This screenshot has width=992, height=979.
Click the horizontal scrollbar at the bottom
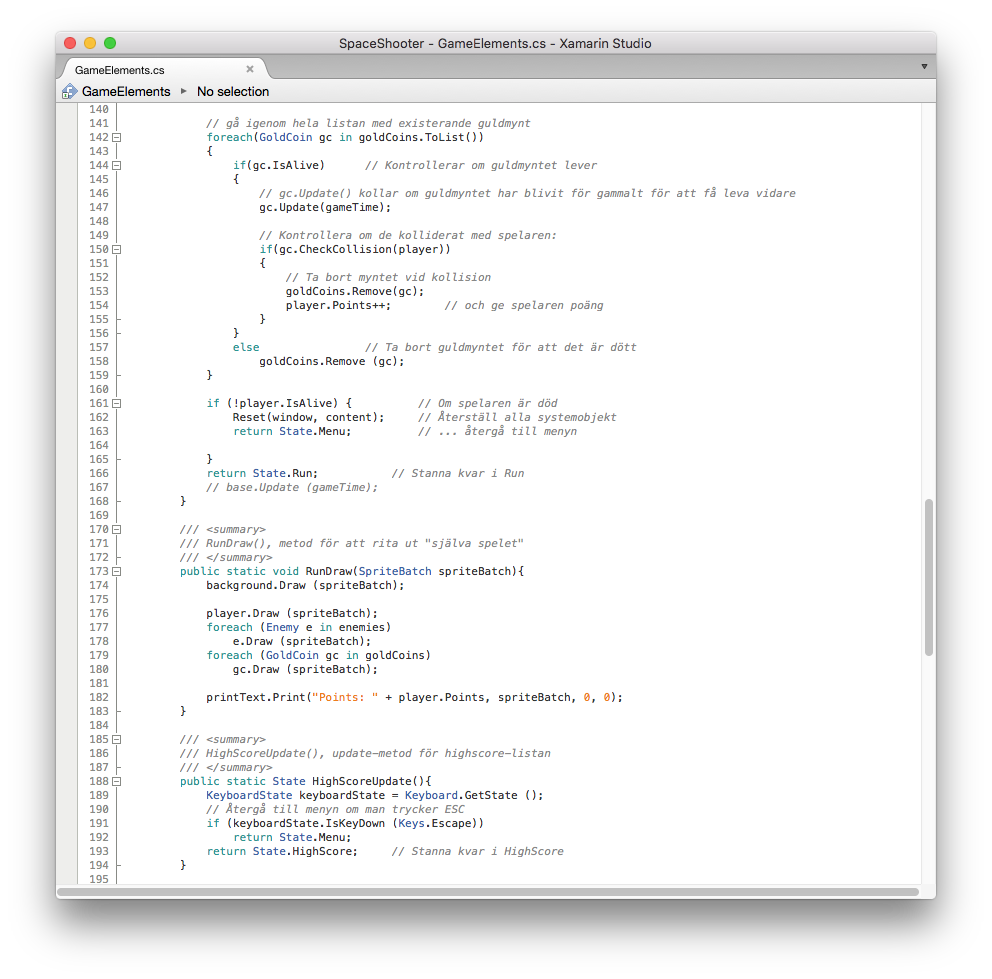pos(488,892)
